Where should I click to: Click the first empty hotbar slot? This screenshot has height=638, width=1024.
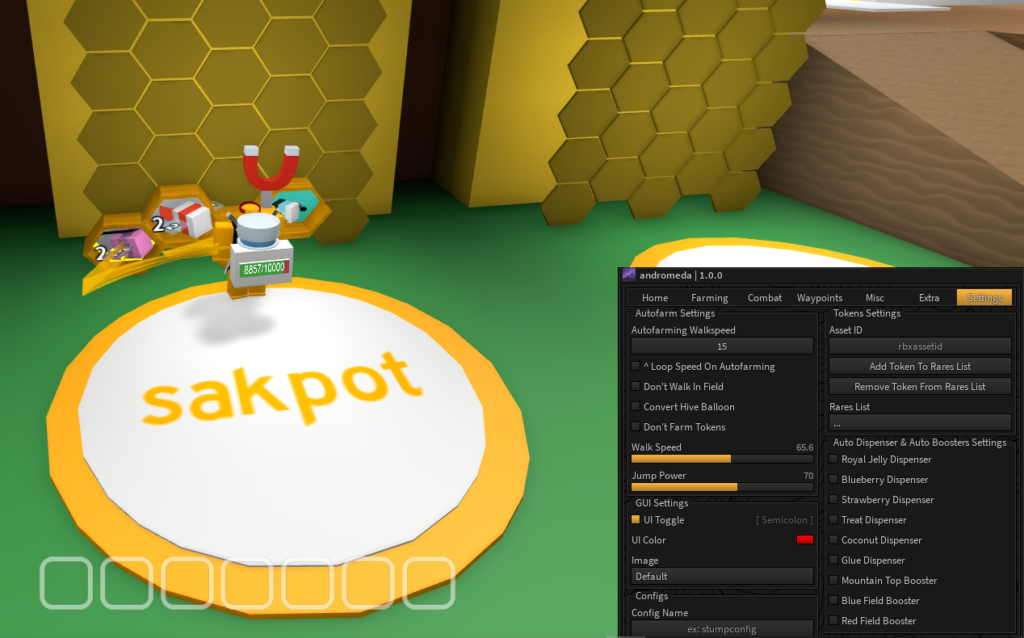[66, 583]
